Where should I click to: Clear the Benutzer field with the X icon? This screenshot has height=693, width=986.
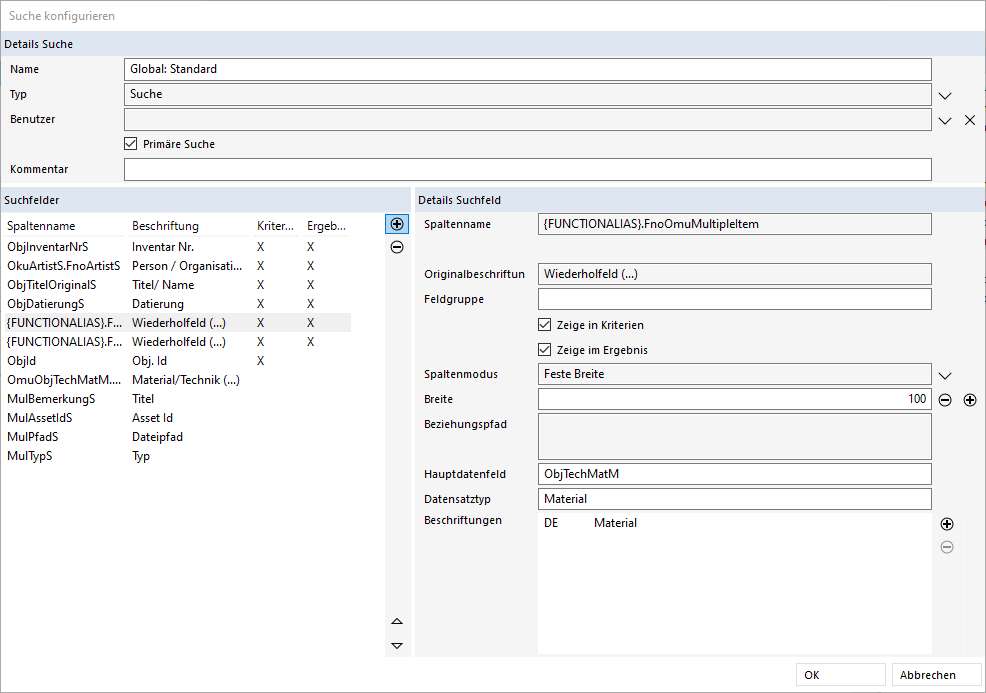pyautogui.click(x=969, y=120)
